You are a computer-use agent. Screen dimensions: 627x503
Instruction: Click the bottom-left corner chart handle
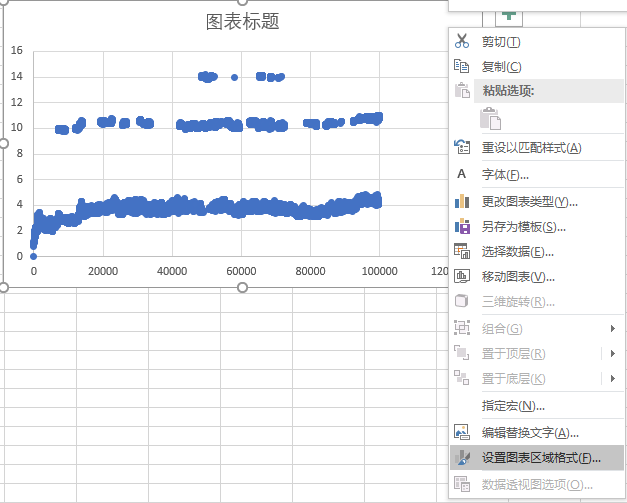coord(4,287)
